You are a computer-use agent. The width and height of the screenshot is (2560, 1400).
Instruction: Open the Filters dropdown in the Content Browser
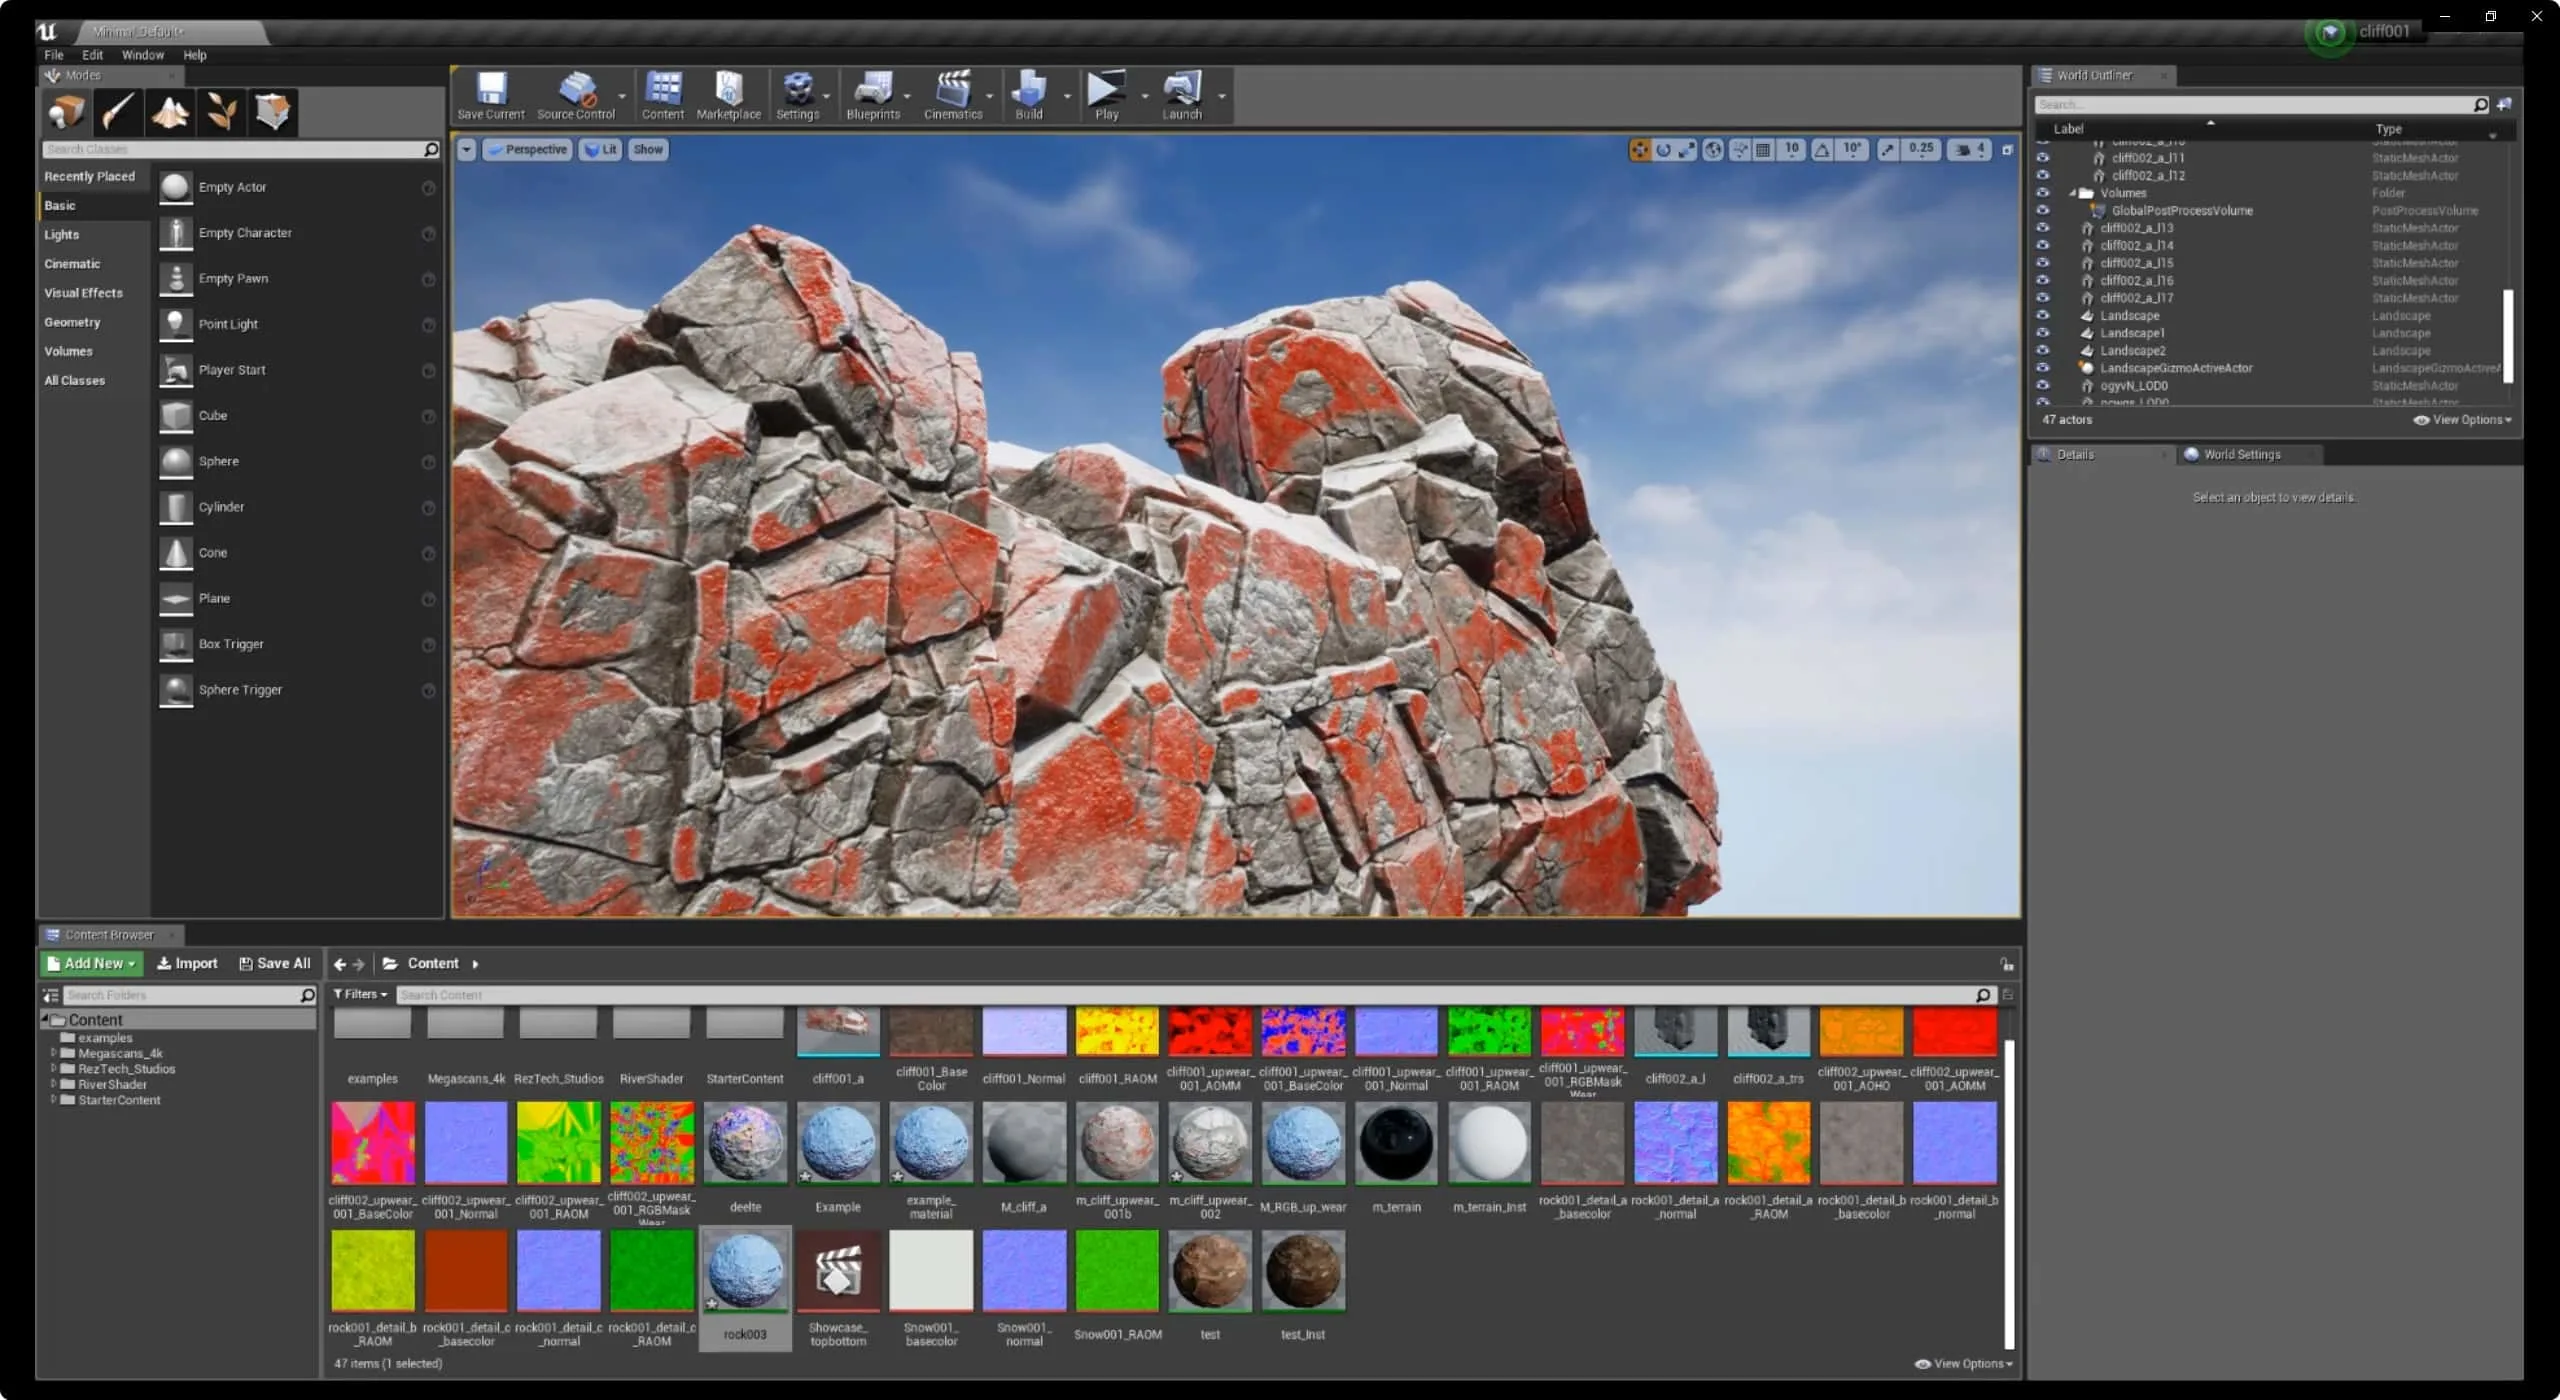tap(360, 994)
